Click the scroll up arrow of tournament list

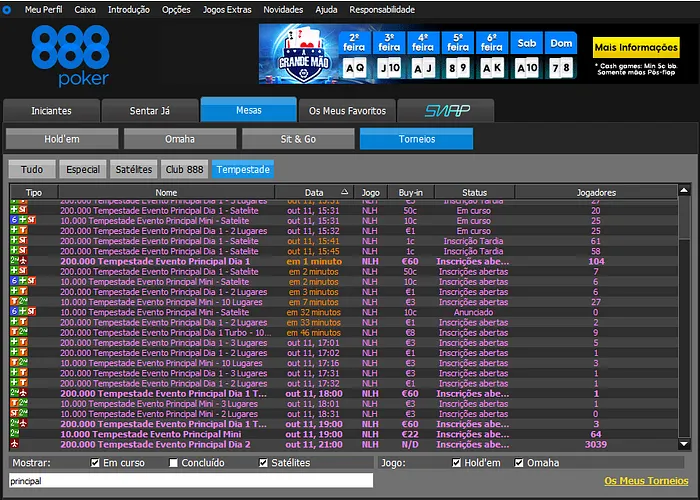click(684, 191)
